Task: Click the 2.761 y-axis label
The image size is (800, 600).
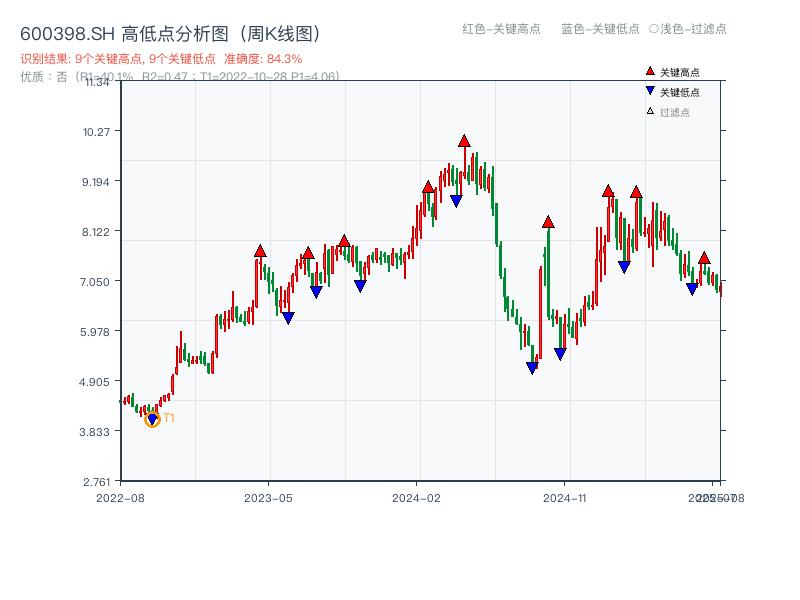Action: pyautogui.click(x=96, y=482)
